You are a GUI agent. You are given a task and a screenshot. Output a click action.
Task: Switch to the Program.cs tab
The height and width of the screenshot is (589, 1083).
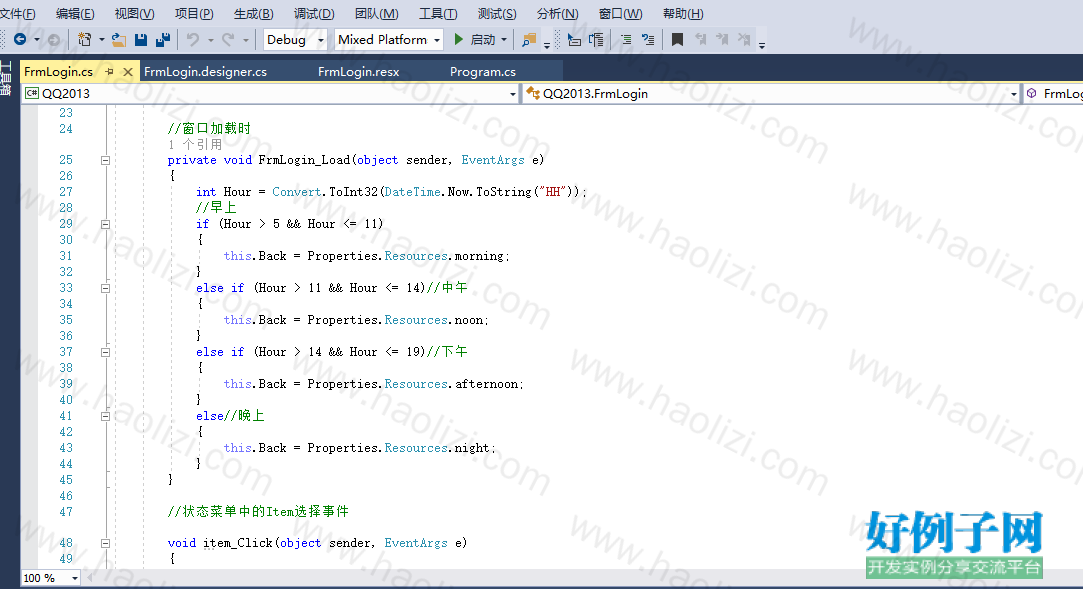click(x=483, y=72)
